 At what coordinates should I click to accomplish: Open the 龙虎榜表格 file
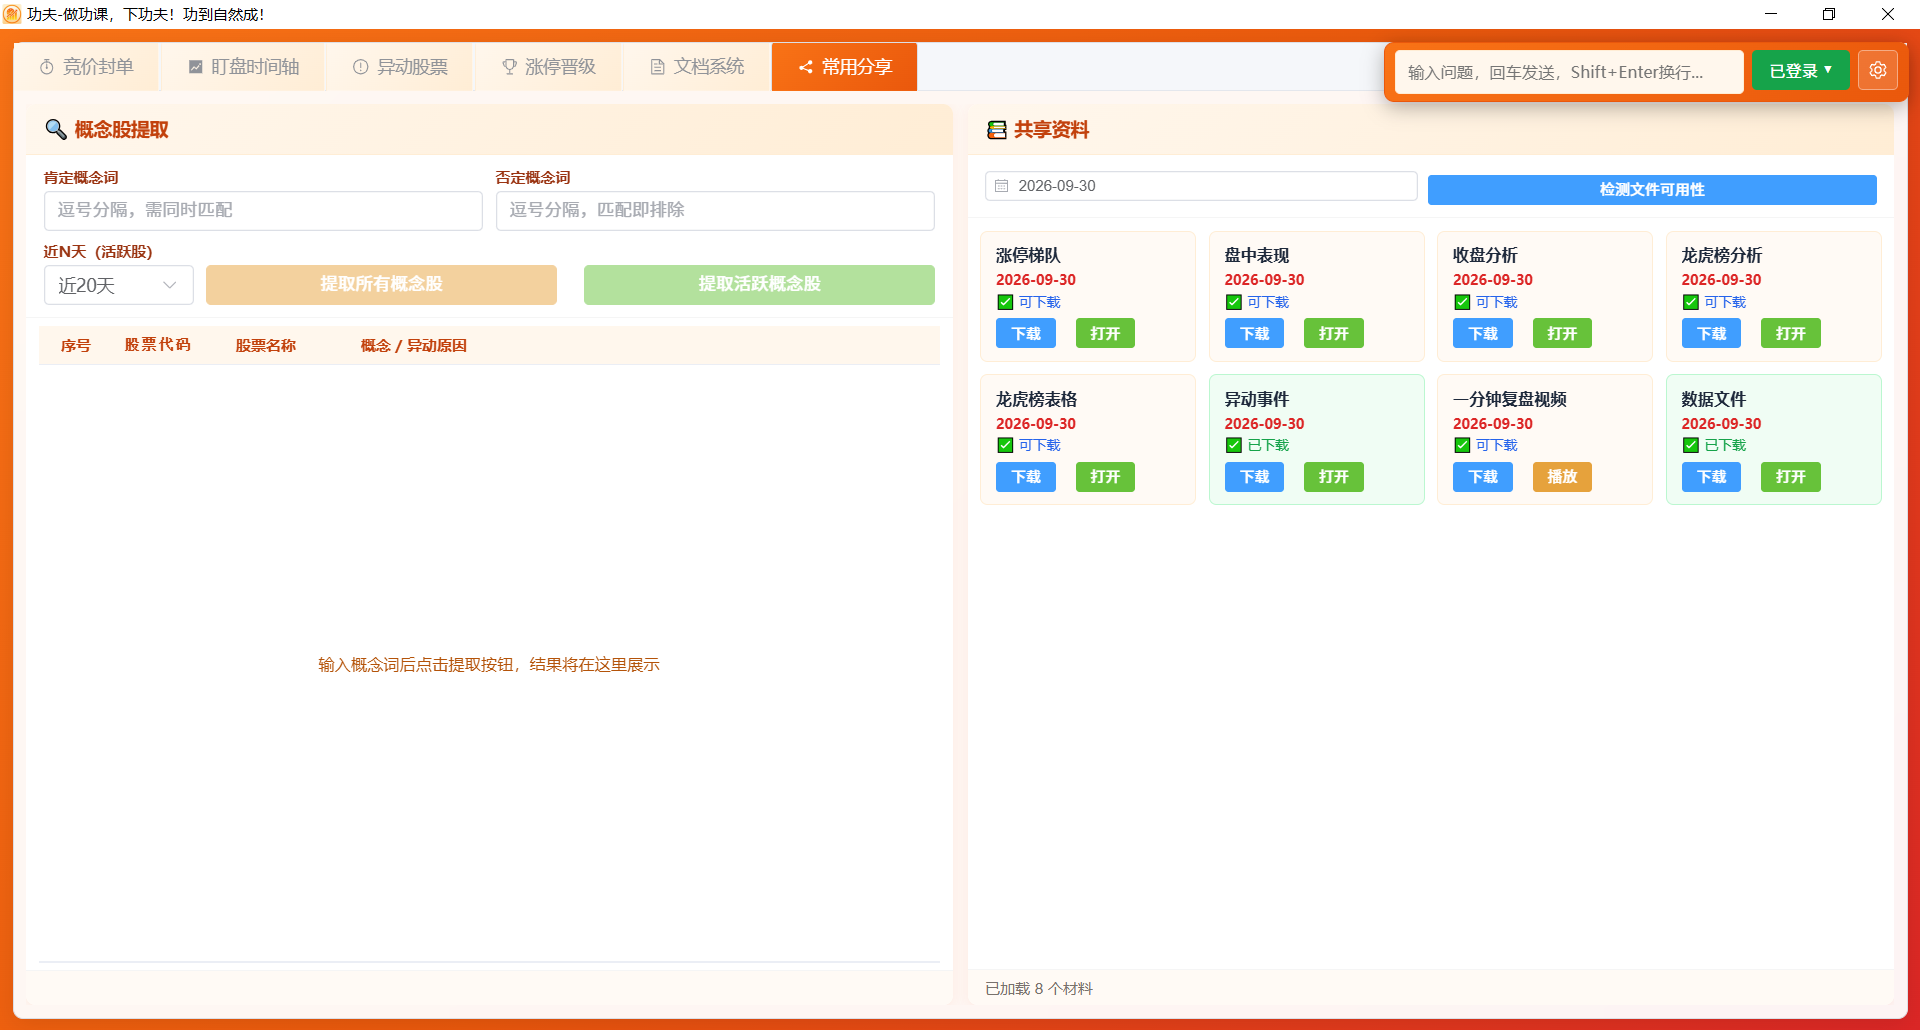tap(1105, 477)
